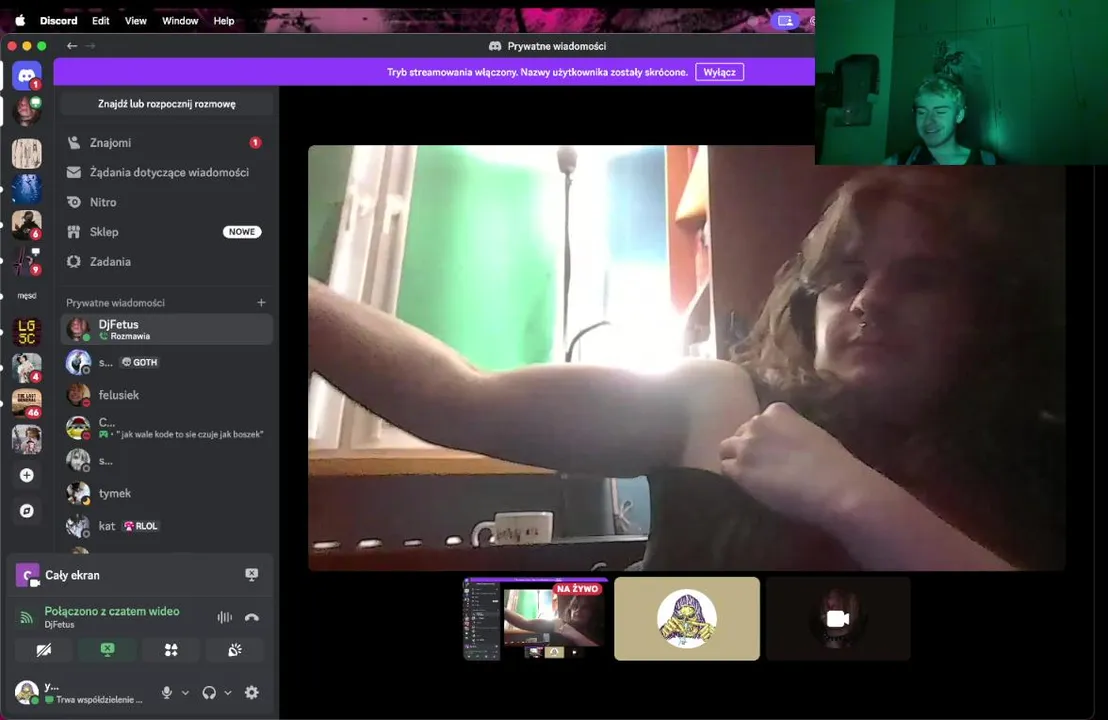1108x720 pixels.
Task: Open the kat RLOL direct message
Action: (x=166, y=526)
